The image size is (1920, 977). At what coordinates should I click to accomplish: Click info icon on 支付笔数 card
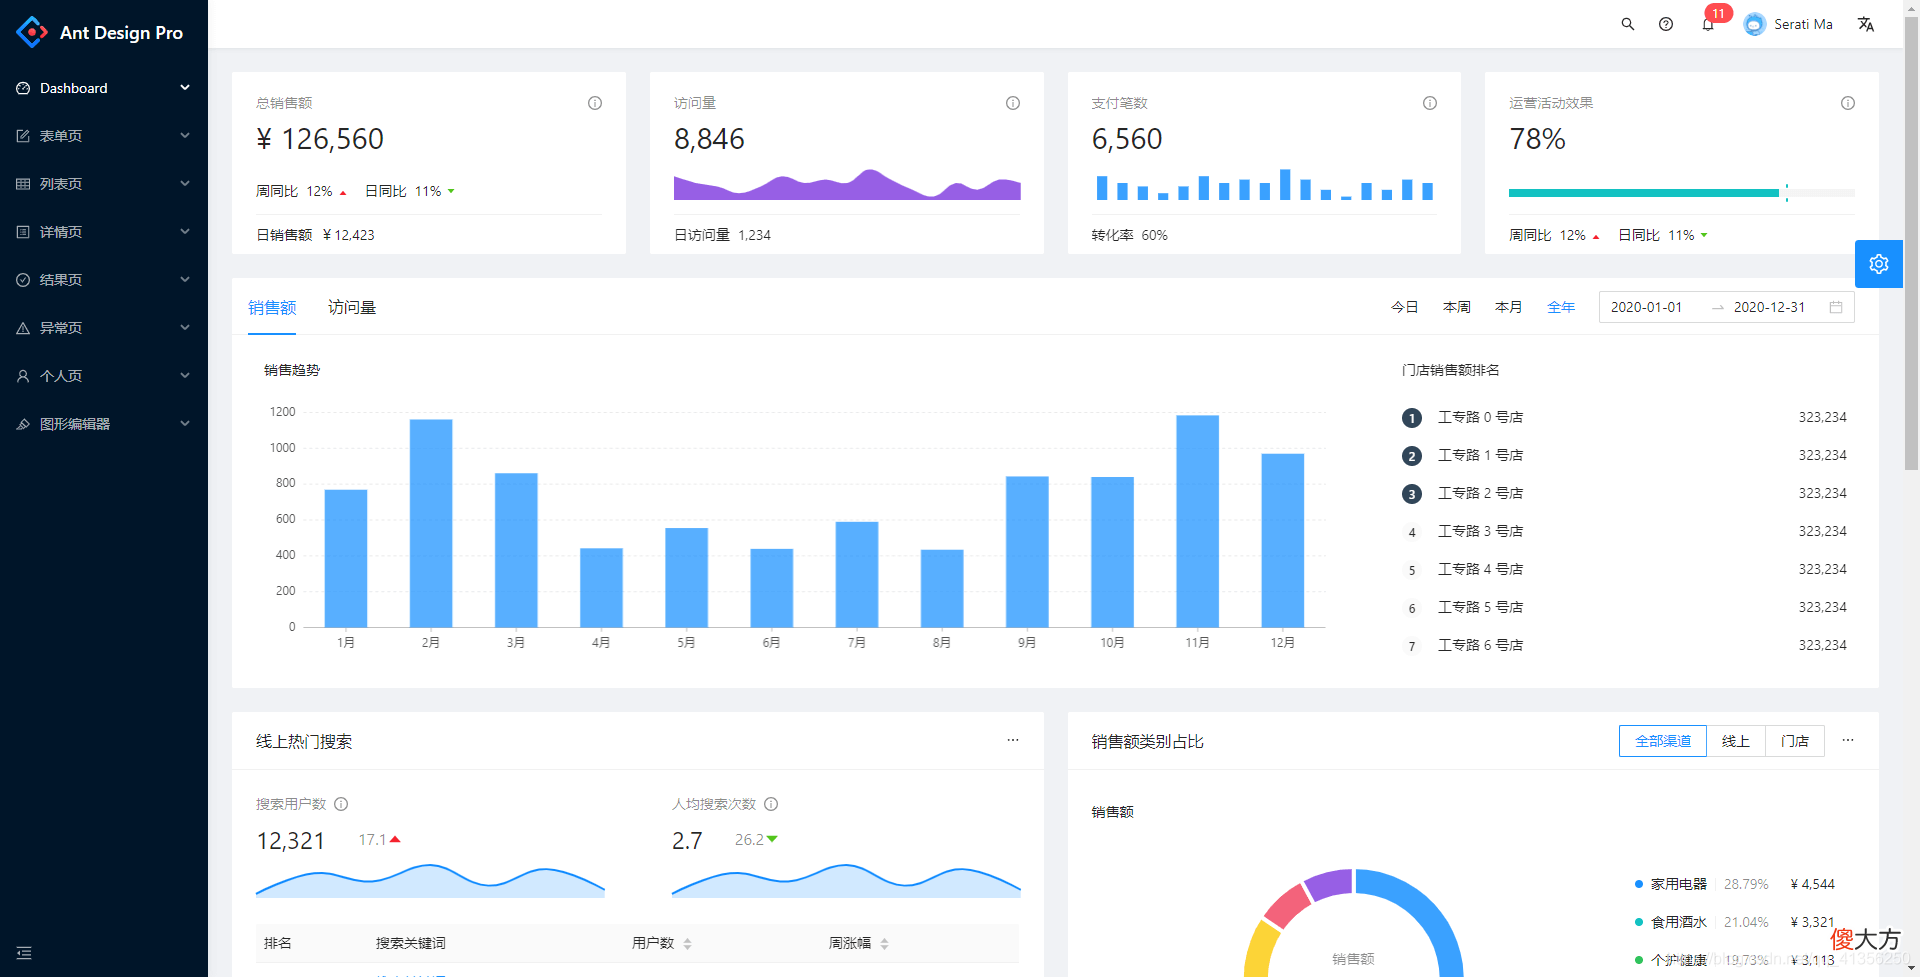(x=1430, y=103)
